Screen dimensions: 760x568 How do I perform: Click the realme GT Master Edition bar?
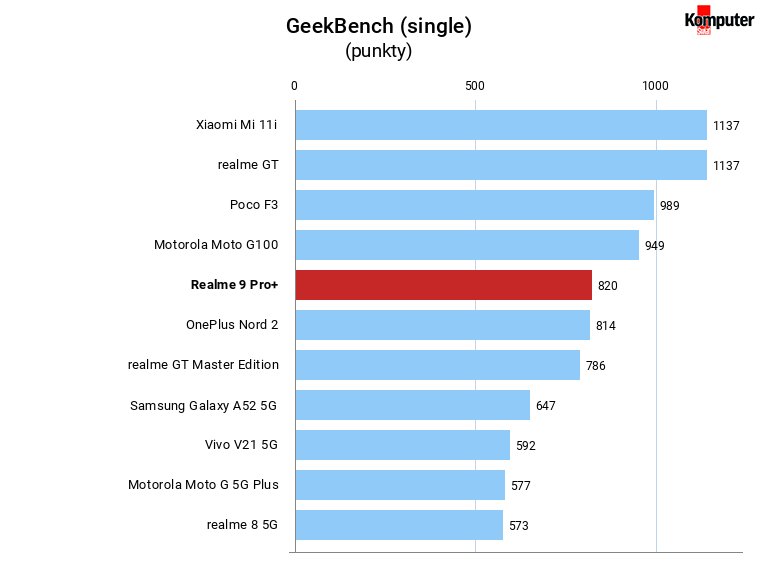coord(438,365)
